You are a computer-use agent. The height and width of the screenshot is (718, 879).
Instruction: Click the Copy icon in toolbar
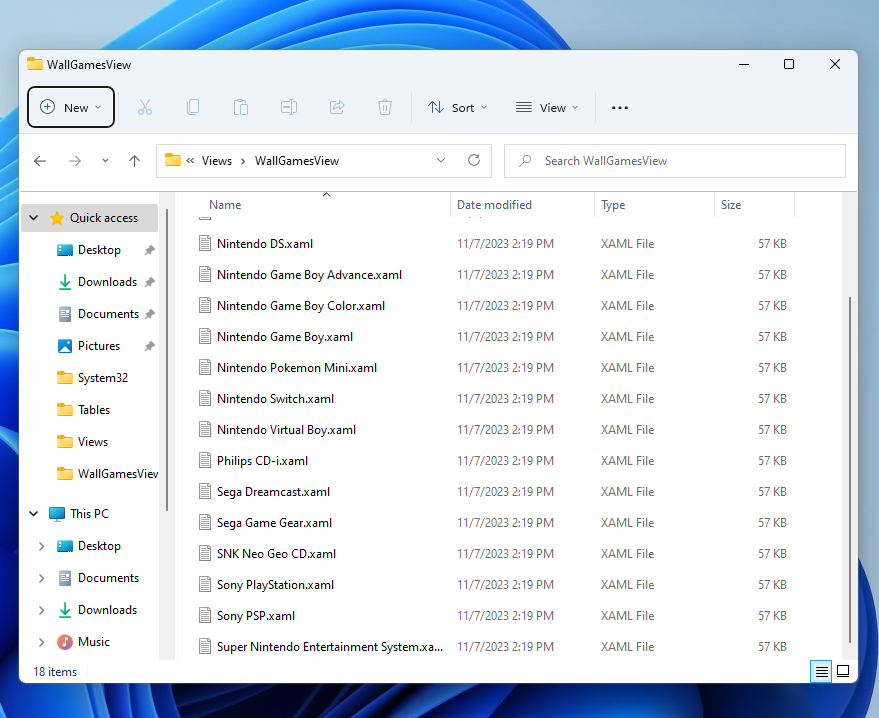click(x=193, y=107)
